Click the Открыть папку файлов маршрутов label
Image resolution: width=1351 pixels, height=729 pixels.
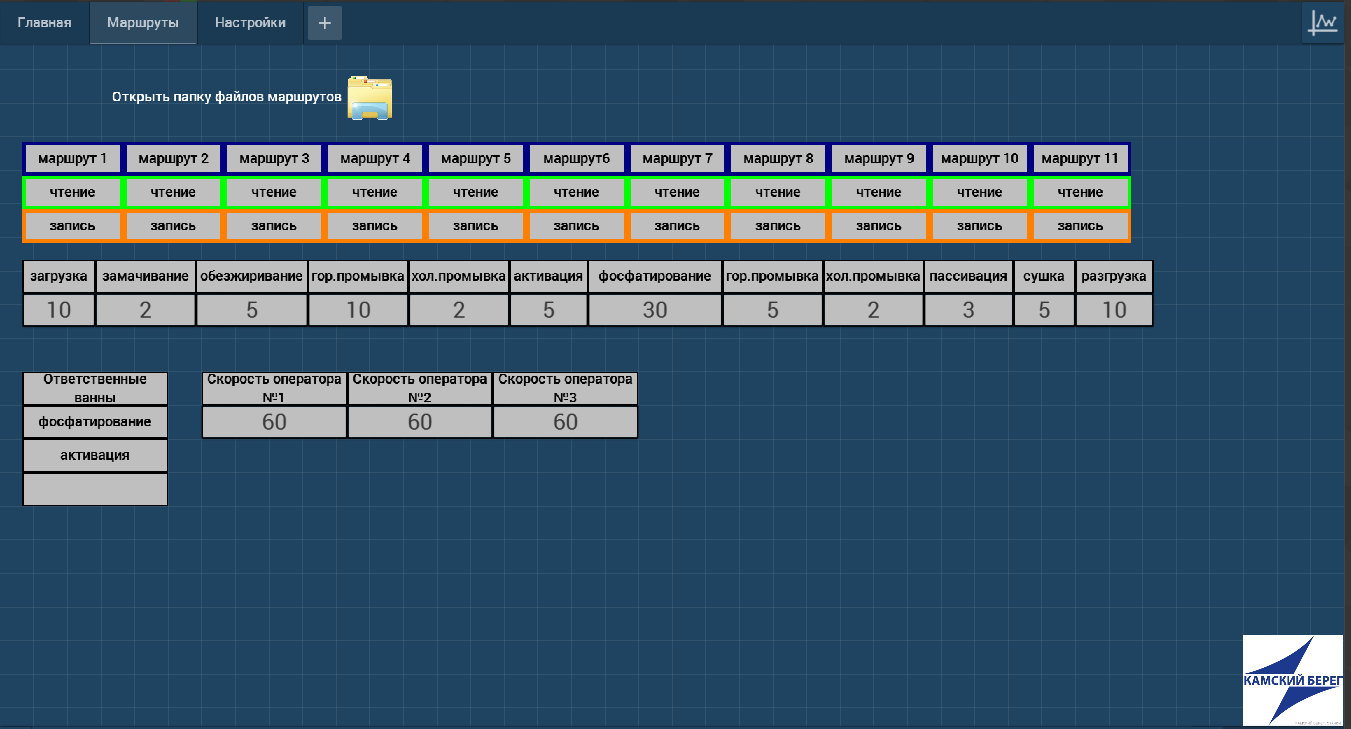pos(227,97)
